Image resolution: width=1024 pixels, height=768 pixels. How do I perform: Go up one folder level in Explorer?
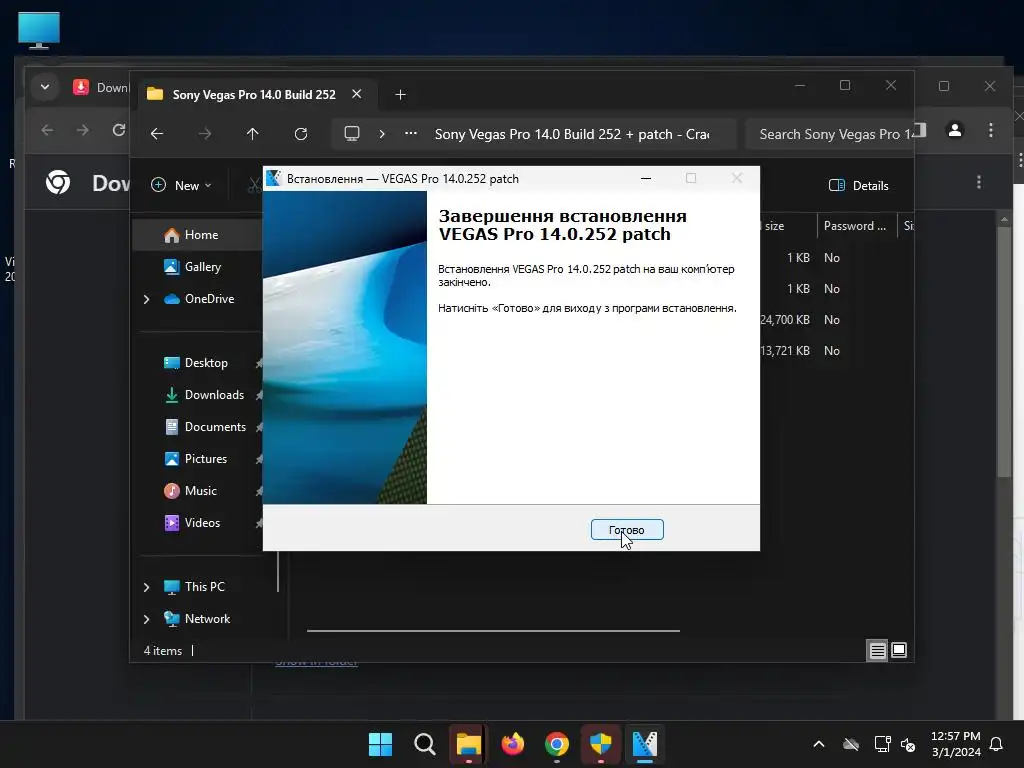pyautogui.click(x=253, y=134)
